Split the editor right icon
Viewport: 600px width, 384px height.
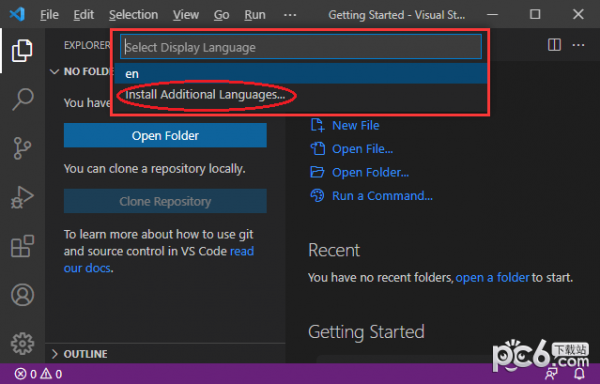(554, 45)
